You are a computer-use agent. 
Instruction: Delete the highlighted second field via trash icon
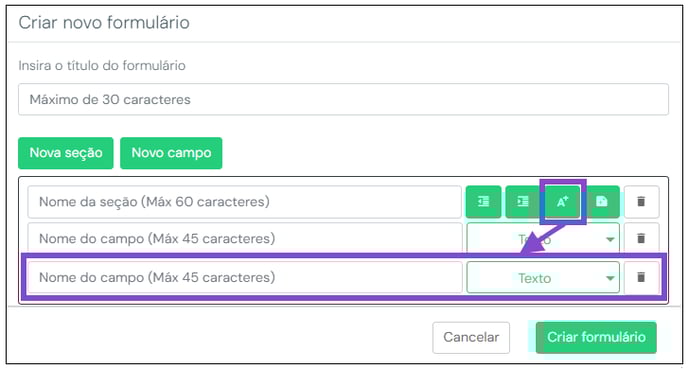point(641,277)
